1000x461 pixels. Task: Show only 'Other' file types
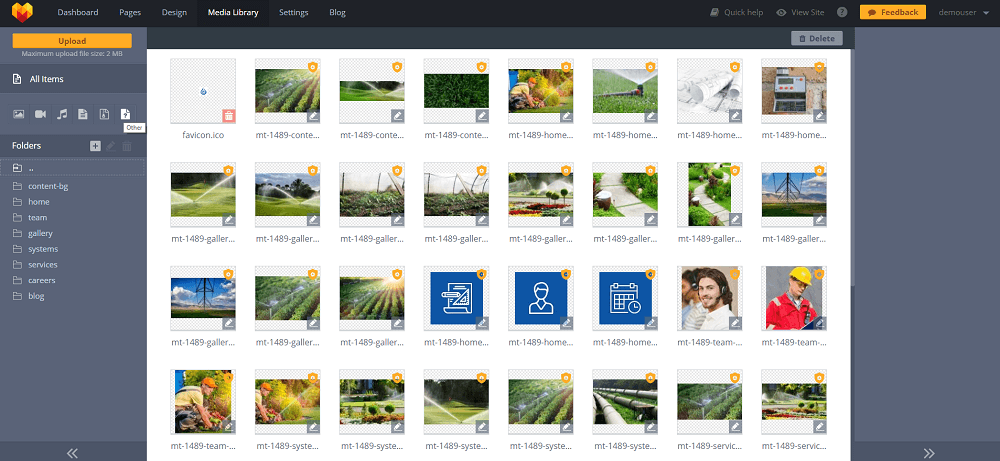[126, 114]
